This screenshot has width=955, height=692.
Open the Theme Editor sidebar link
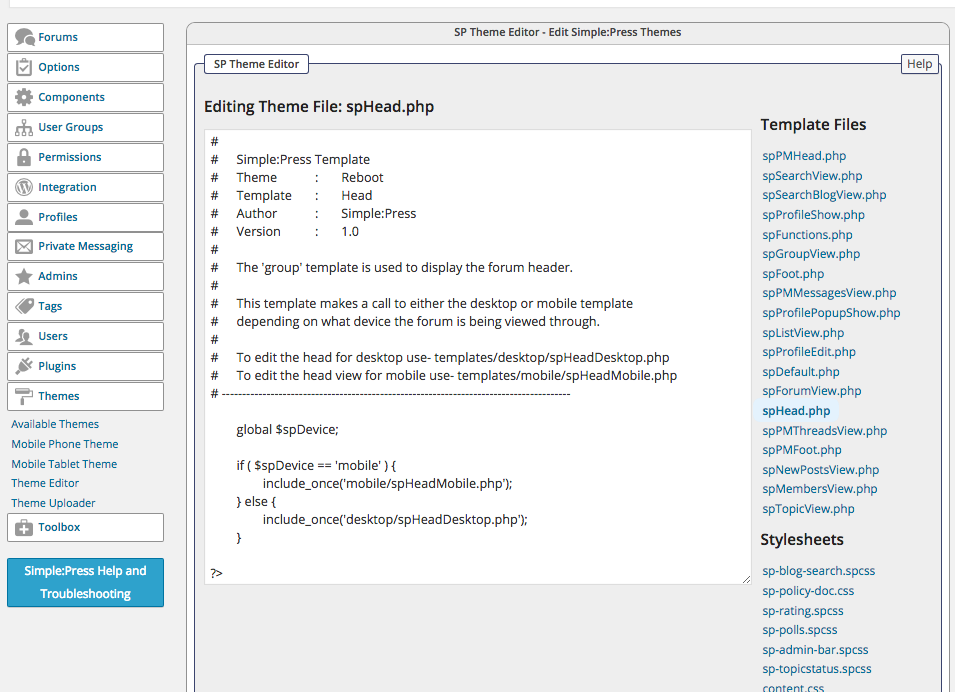(x=45, y=483)
